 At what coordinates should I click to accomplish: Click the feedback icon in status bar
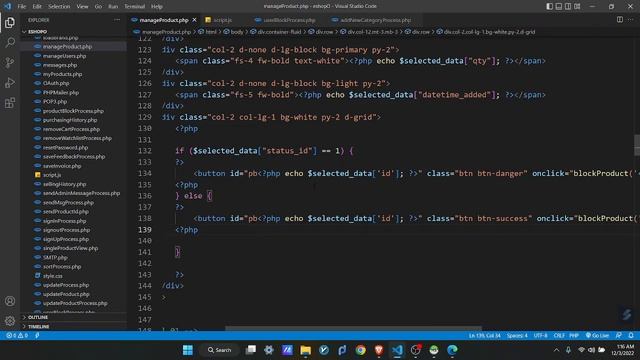(x=619, y=336)
